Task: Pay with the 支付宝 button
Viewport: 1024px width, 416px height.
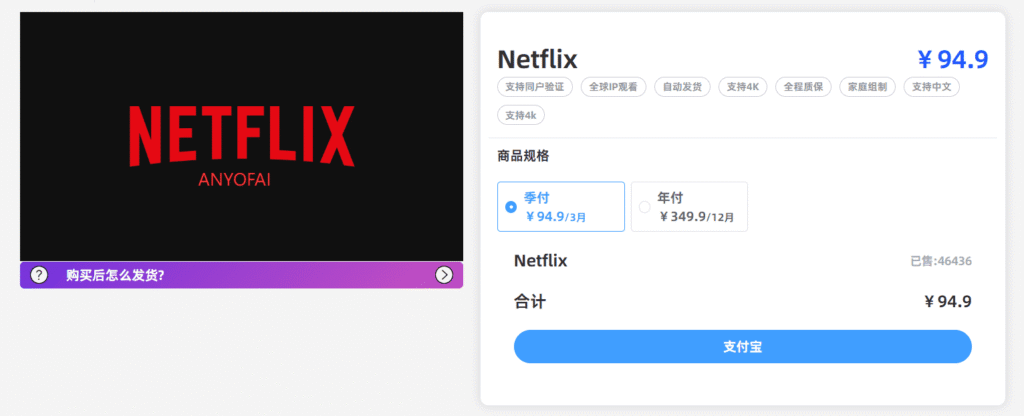Action: [743, 347]
